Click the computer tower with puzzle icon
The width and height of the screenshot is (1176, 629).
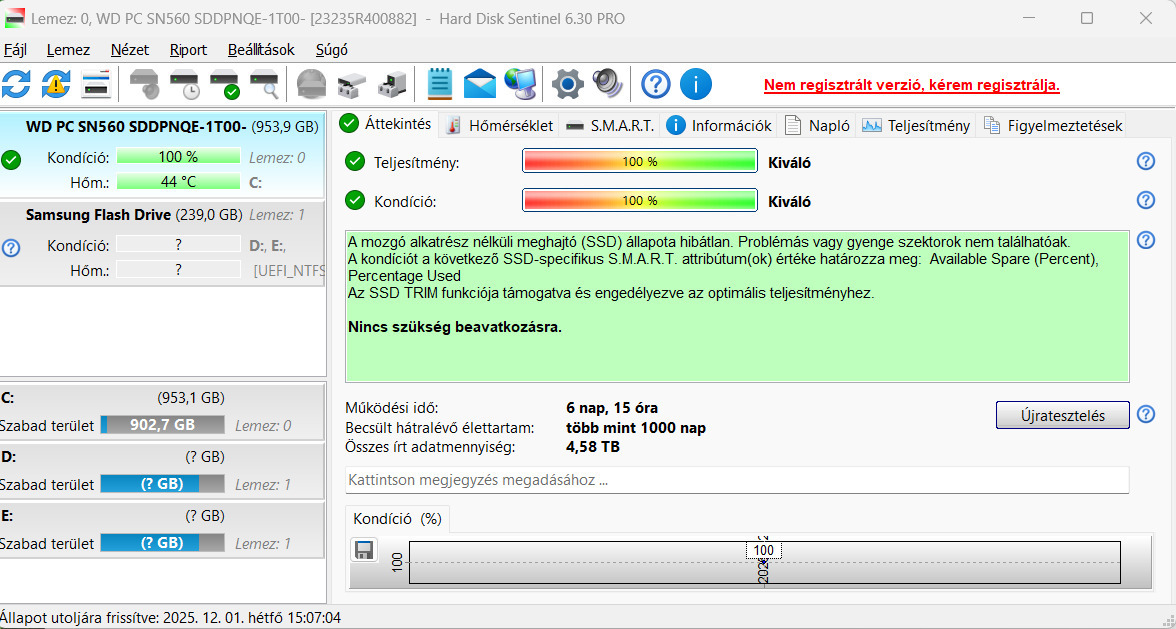[392, 84]
